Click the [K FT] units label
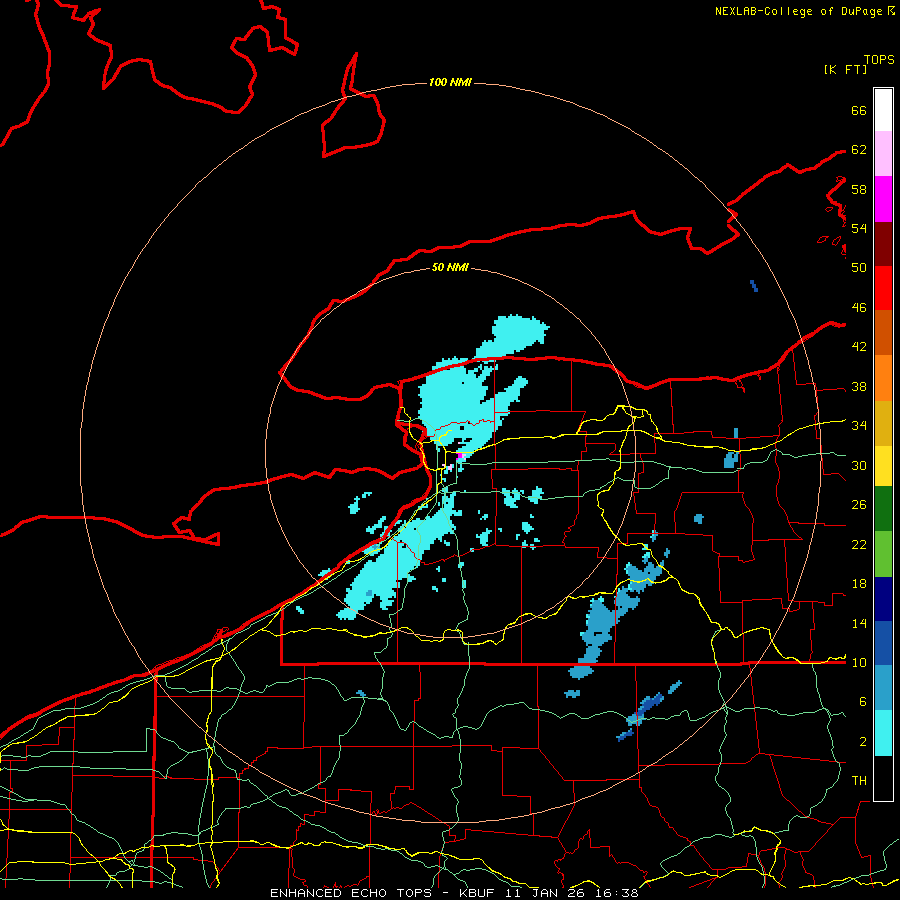Image resolution: width=900 pixels, height=900 pixels. 845,69
